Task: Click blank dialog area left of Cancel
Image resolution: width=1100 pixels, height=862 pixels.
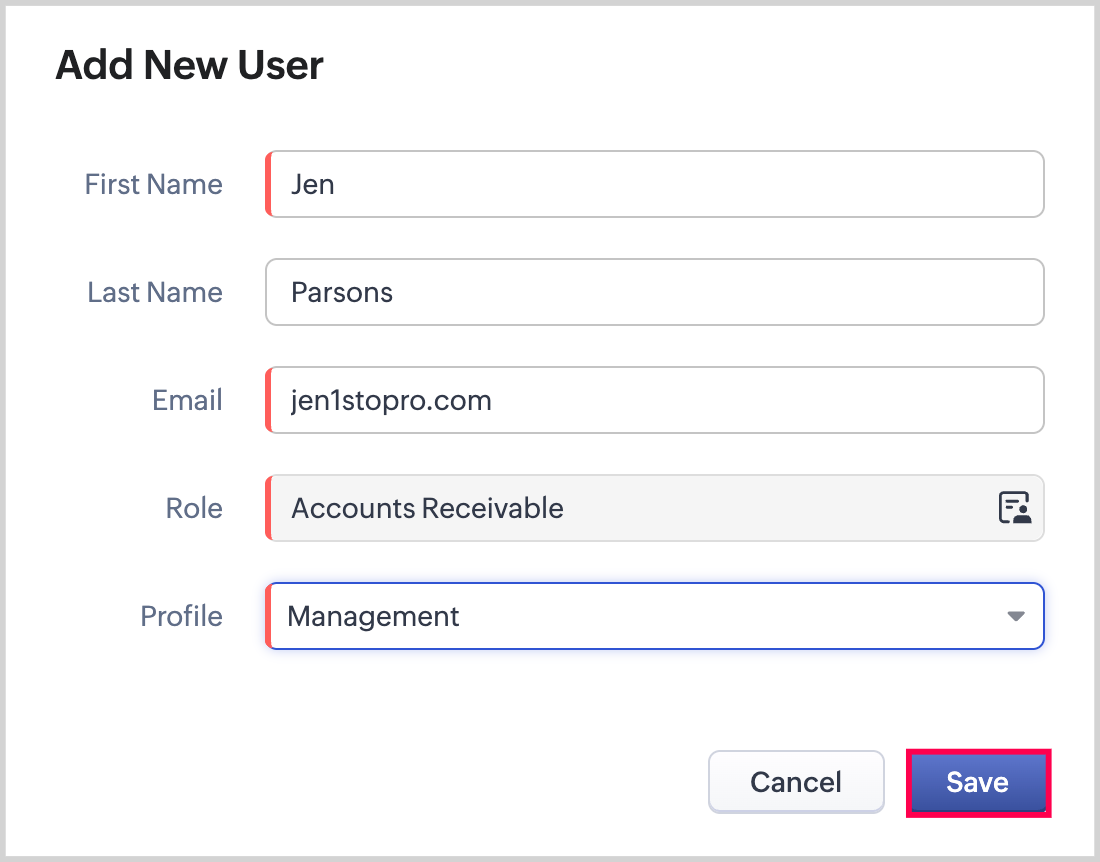Action: tap(400, 782)
